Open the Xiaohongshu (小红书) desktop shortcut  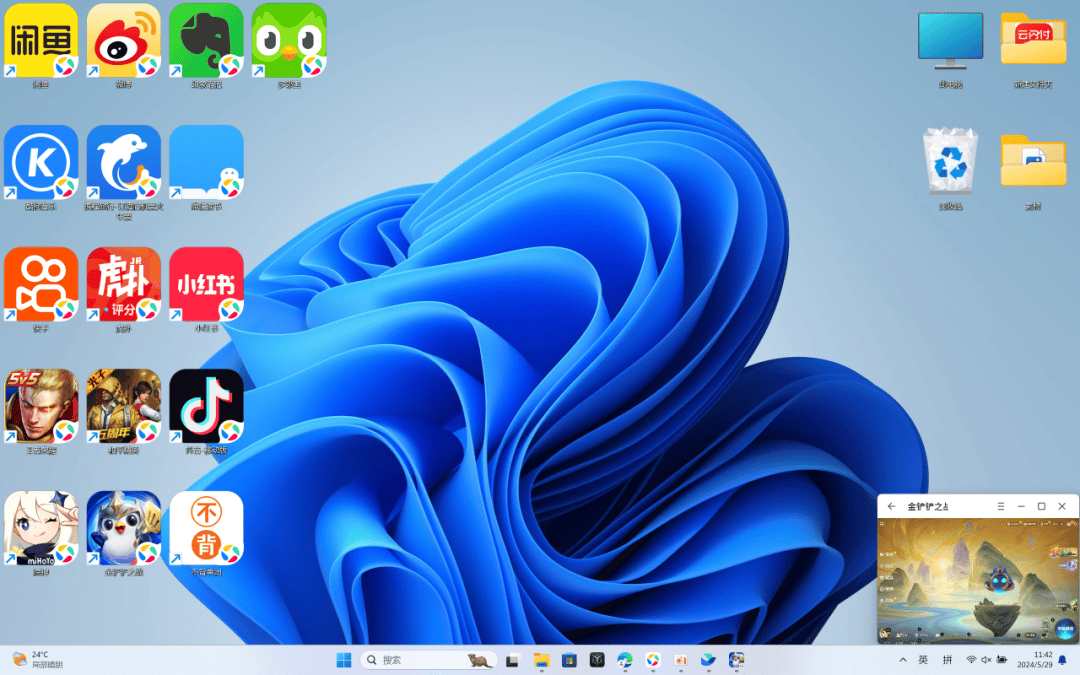click(x=206, y=284)
